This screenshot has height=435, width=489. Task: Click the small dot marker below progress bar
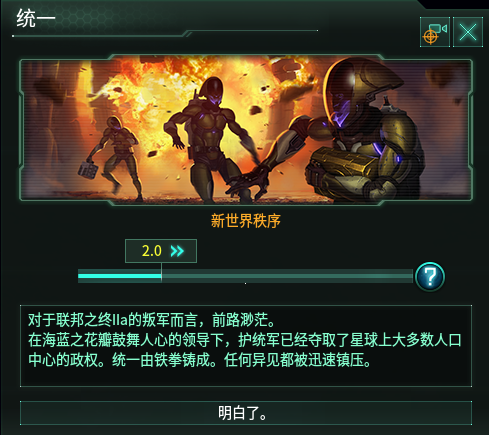tap(246, 284)
